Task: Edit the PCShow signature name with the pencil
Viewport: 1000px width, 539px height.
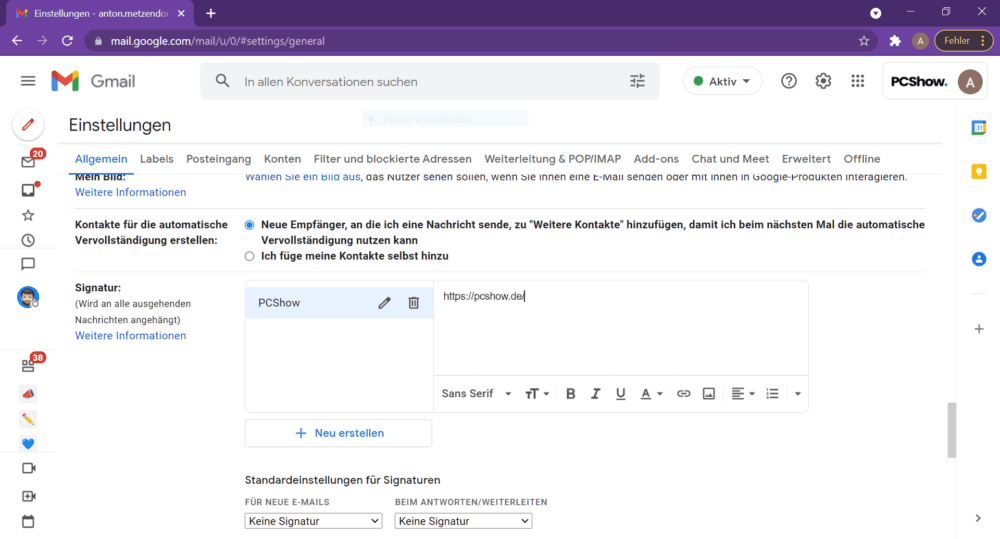Action: coord(384,303)
